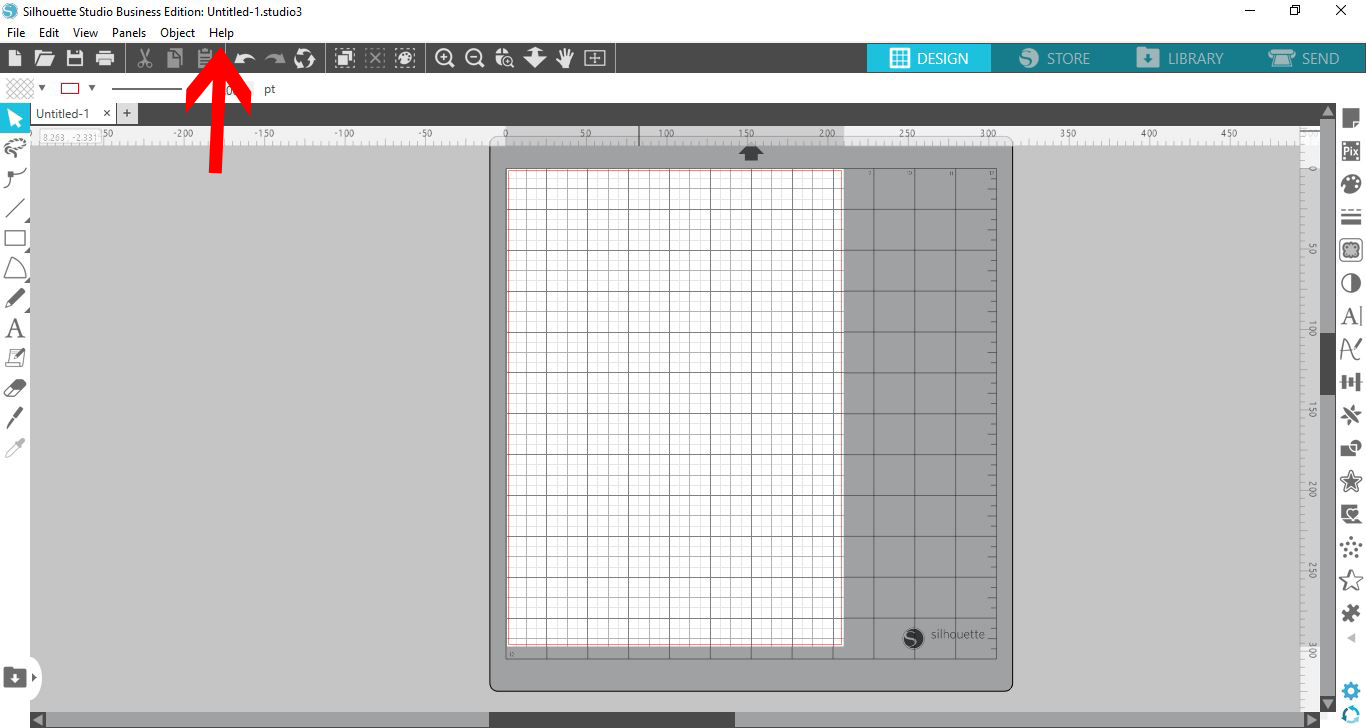Select the Draw a Note tool
1366x728 pixels.
(x=15, y=357)
